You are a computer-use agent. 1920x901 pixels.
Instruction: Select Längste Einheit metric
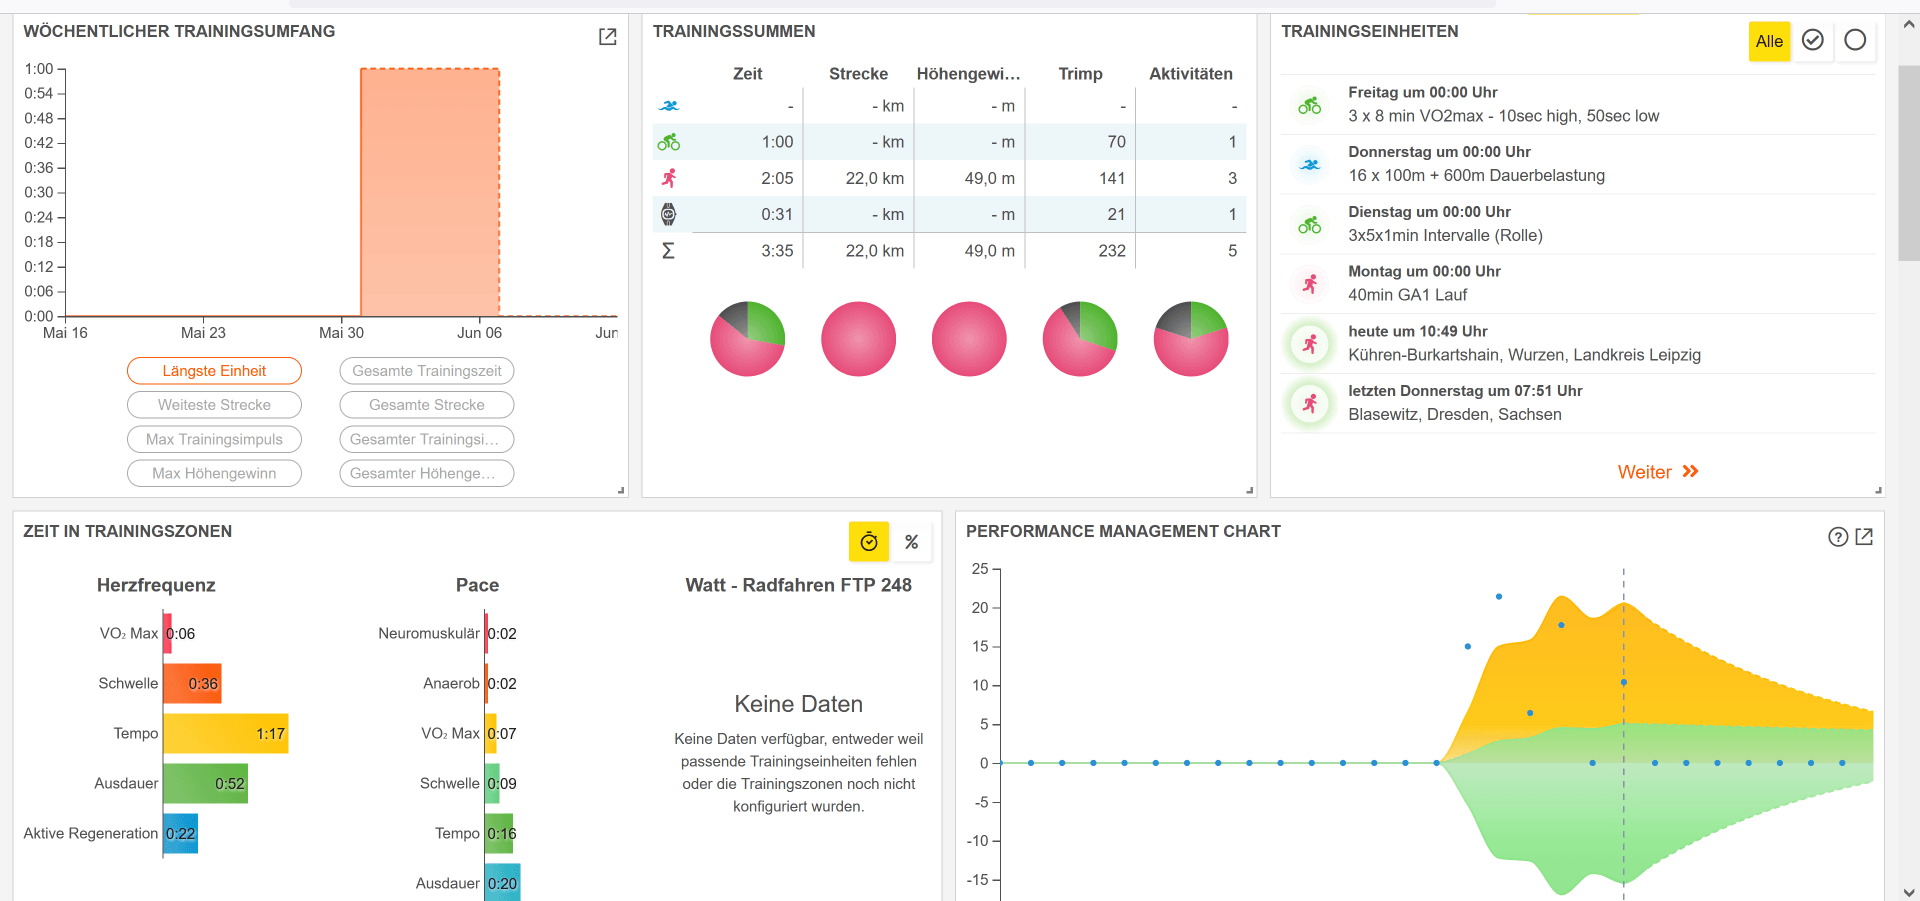(x=214, y=371)
